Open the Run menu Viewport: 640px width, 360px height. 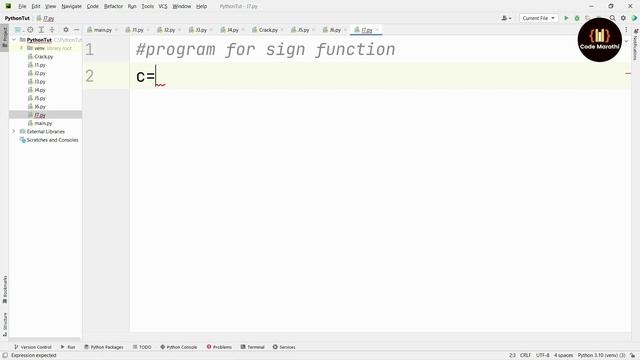point(132,6)
